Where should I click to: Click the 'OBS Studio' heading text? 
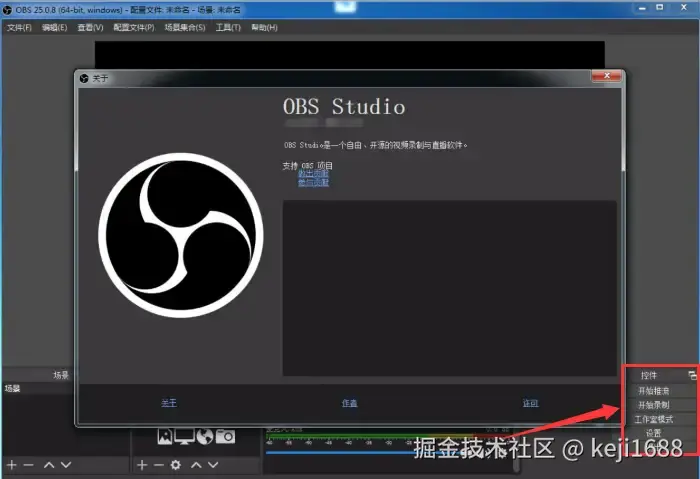[x=344, y=107]
